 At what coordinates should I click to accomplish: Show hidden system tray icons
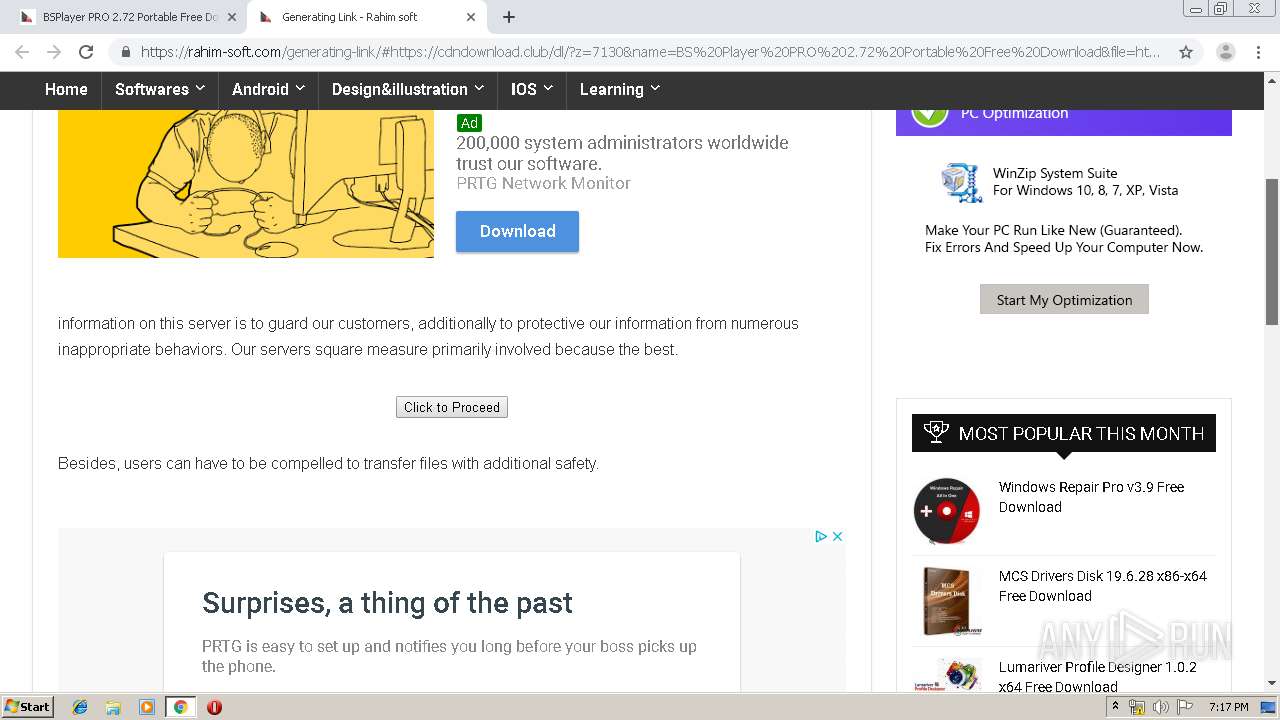coord(1115,707)
